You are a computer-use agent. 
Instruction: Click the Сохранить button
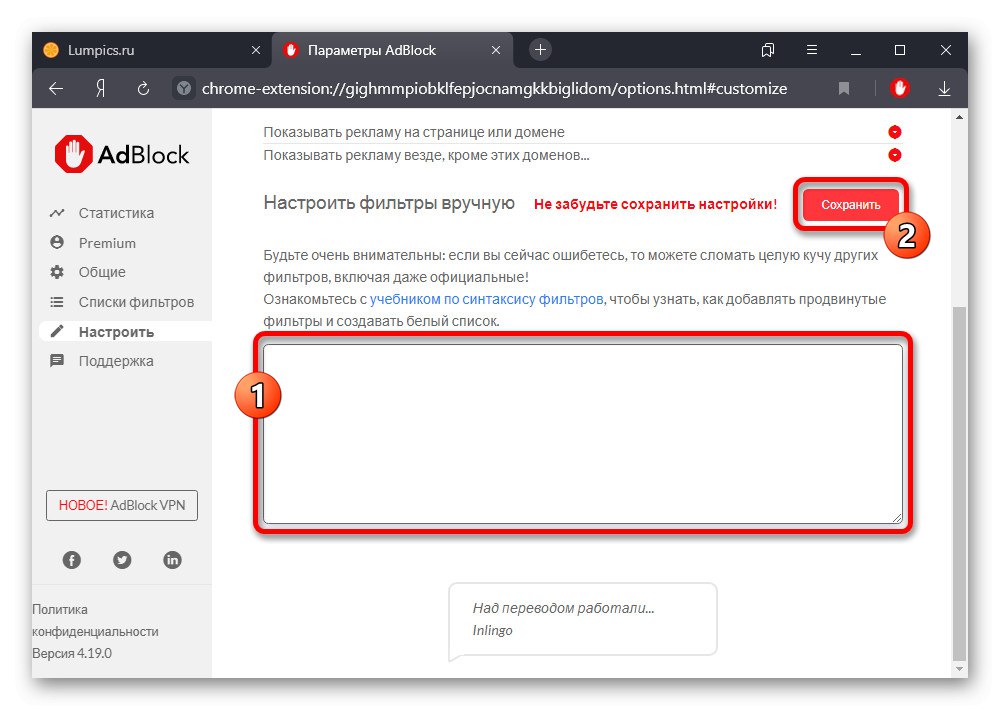tap(850, 205)
